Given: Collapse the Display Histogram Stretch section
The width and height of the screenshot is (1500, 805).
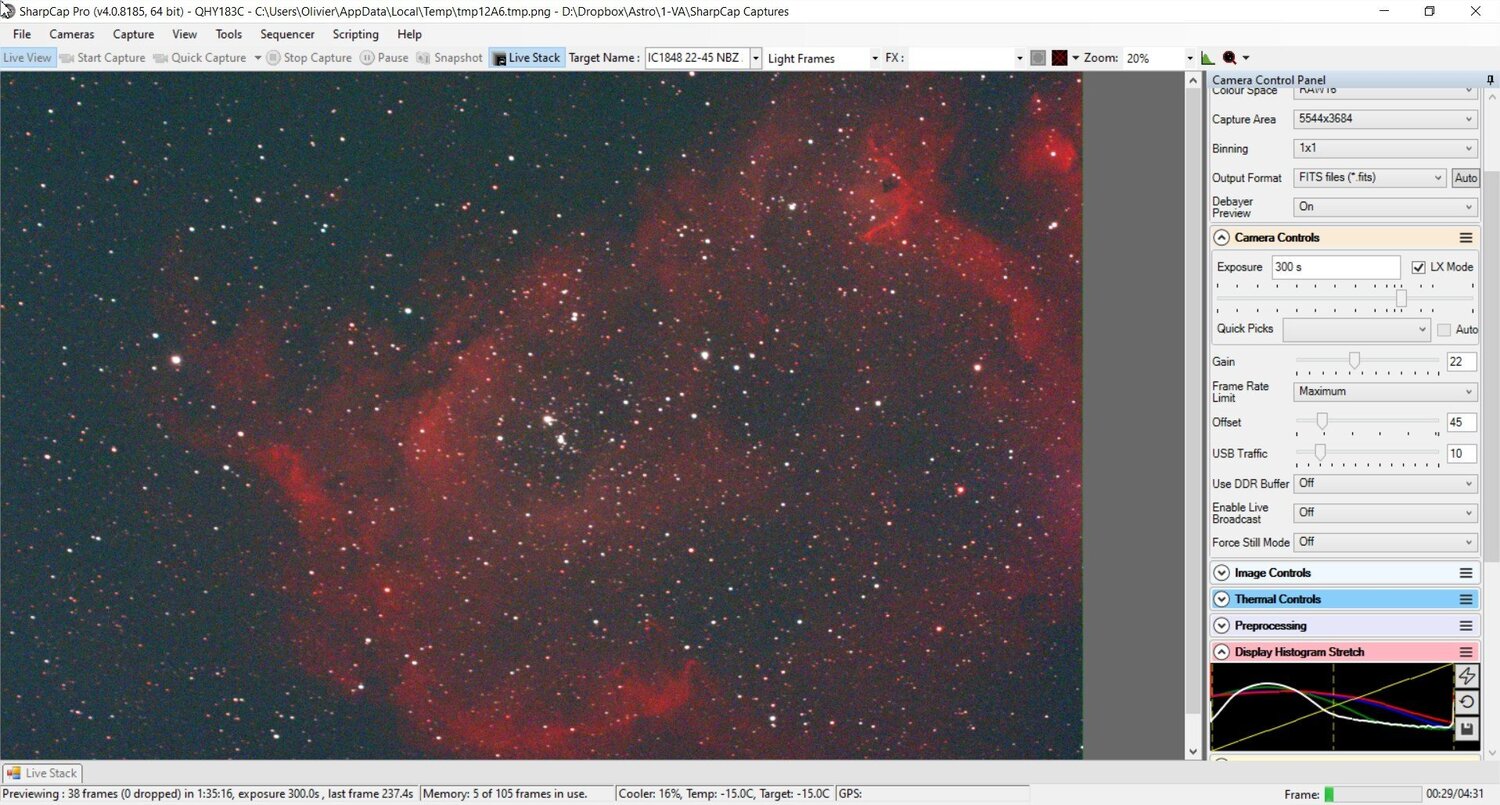Looking at the screenshot, I should pos(1221,651).
